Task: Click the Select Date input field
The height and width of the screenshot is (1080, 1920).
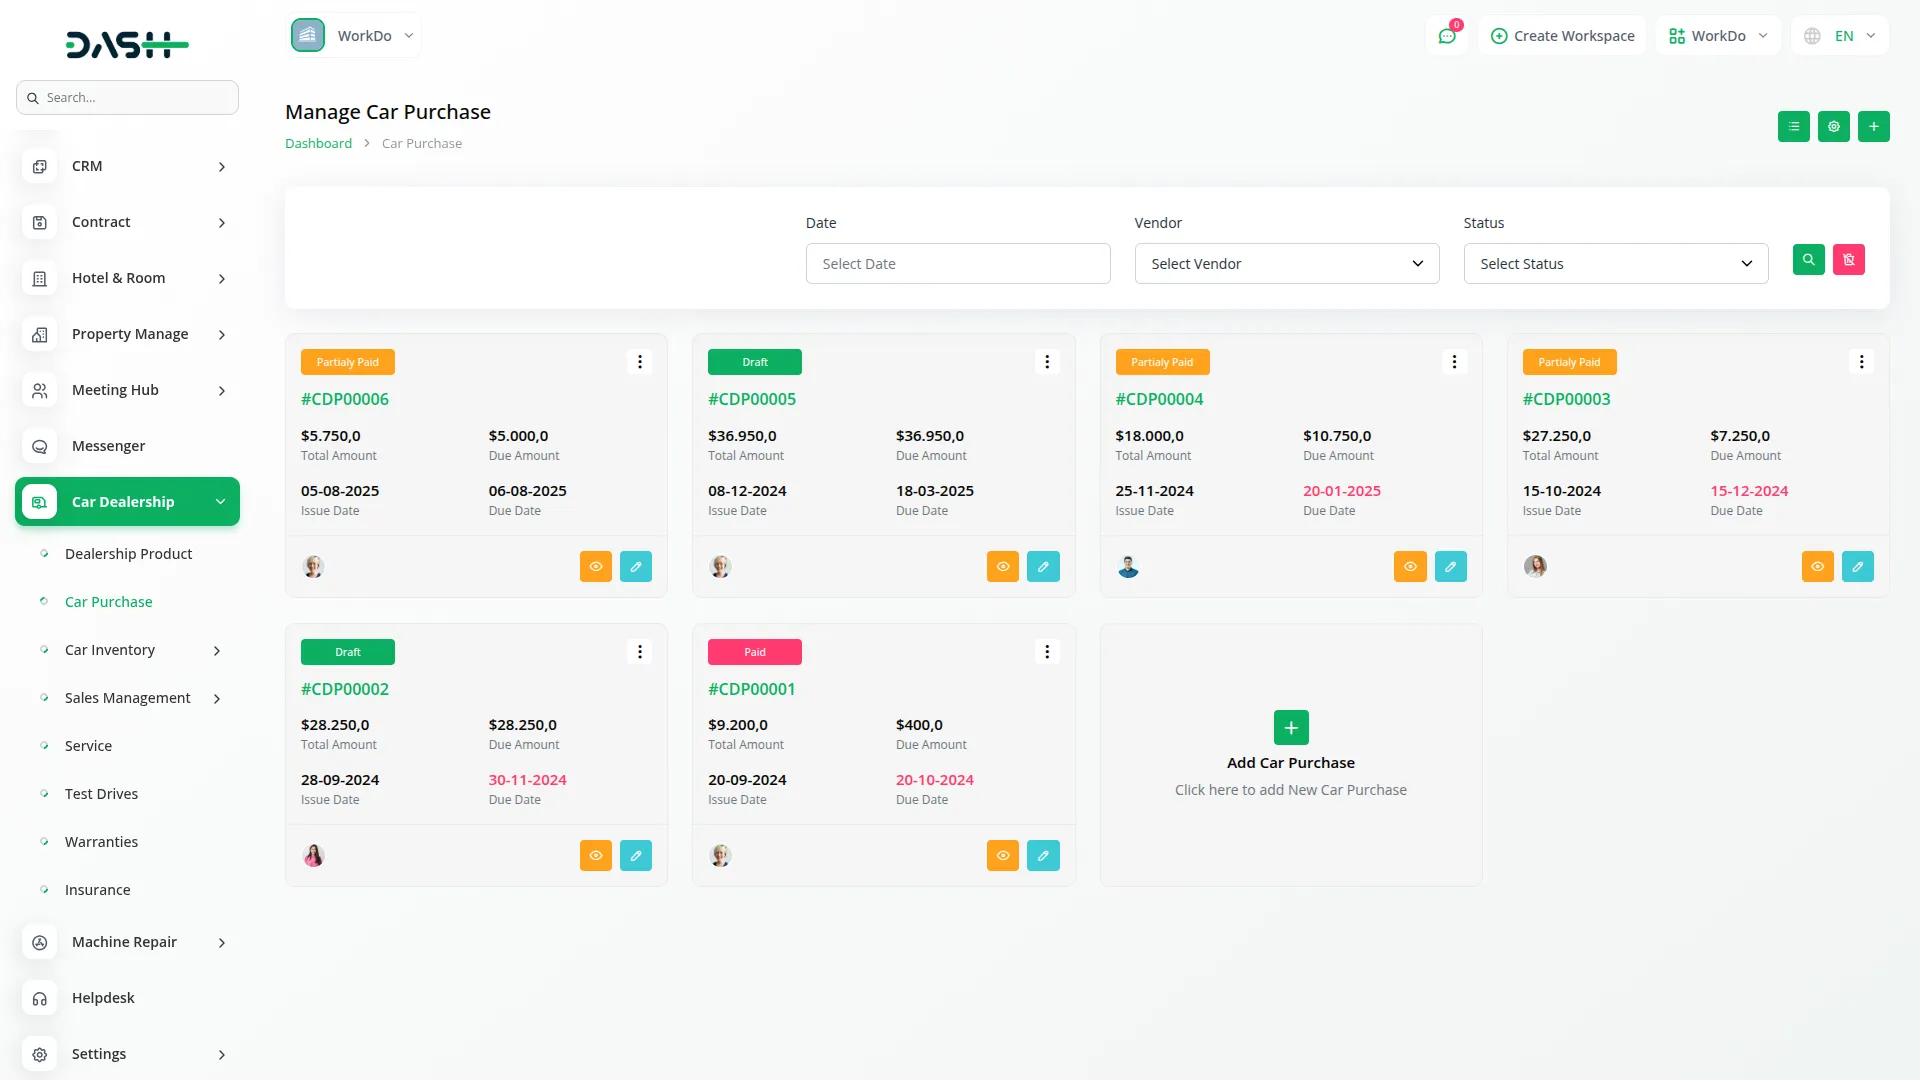Action: click(957, 264)
